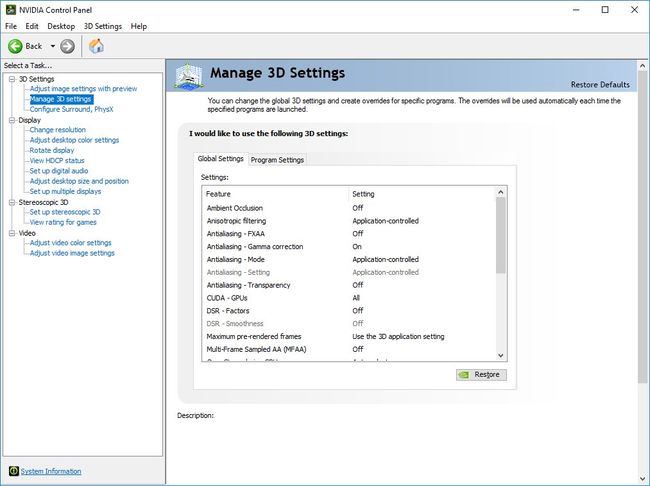Collapse the 3D Settings tree node
The image size is (650, 486).
(x=12, y=79)
